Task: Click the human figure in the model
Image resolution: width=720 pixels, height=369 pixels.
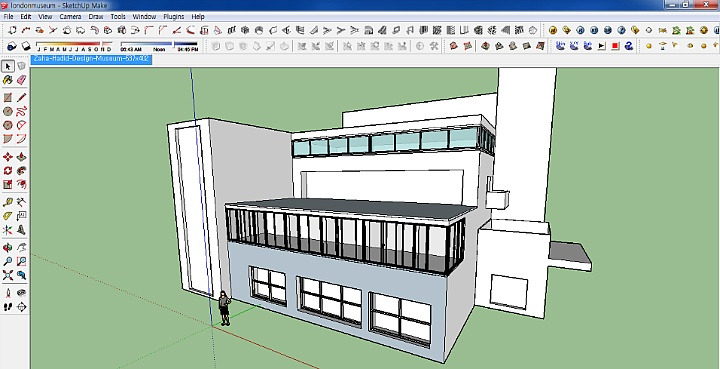Action: point(225,308)
